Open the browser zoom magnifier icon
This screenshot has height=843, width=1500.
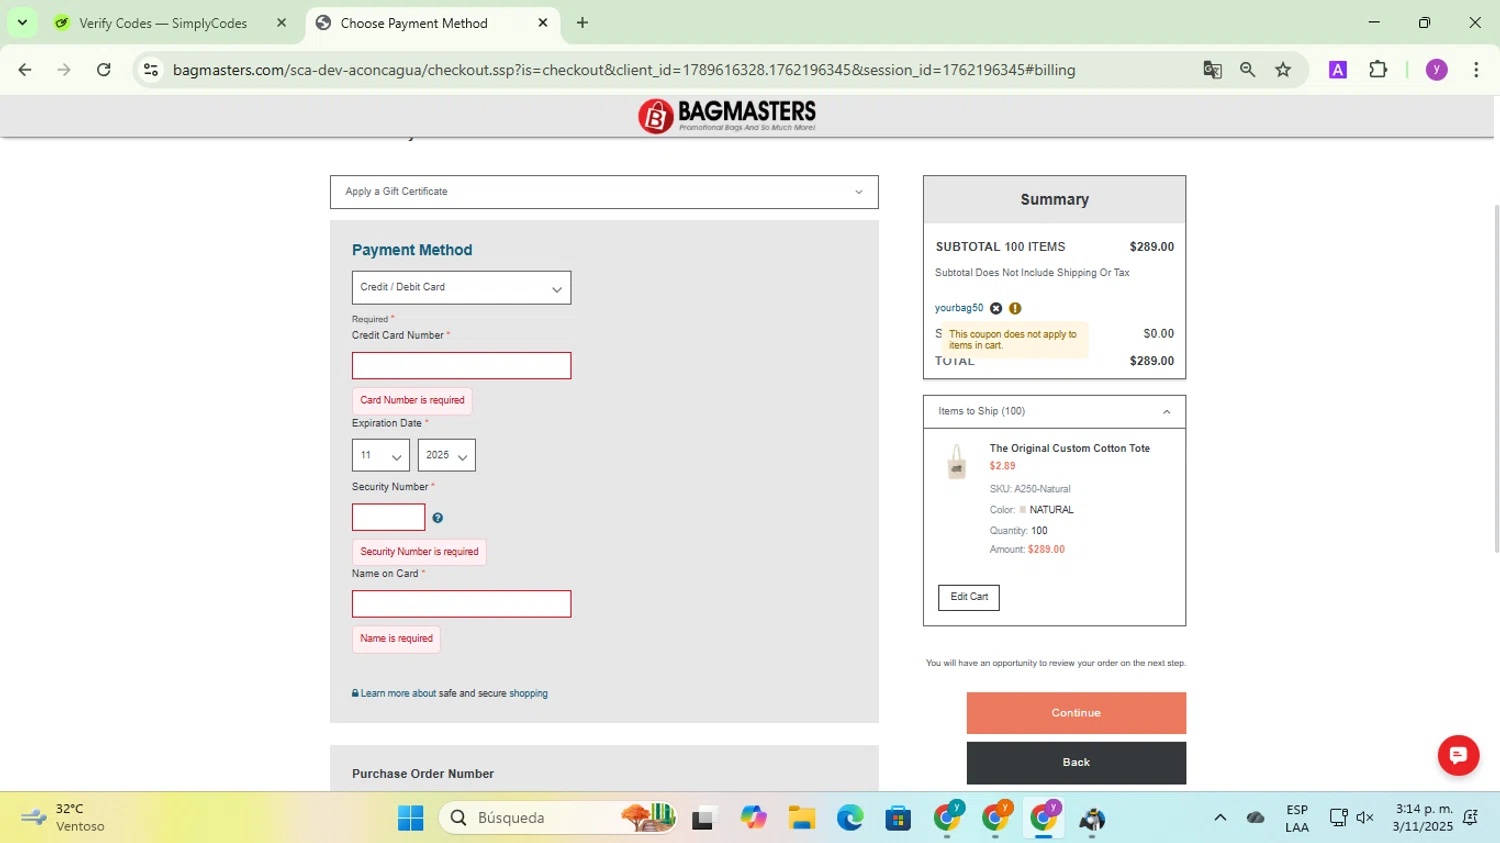click(x=1247, y=70)
